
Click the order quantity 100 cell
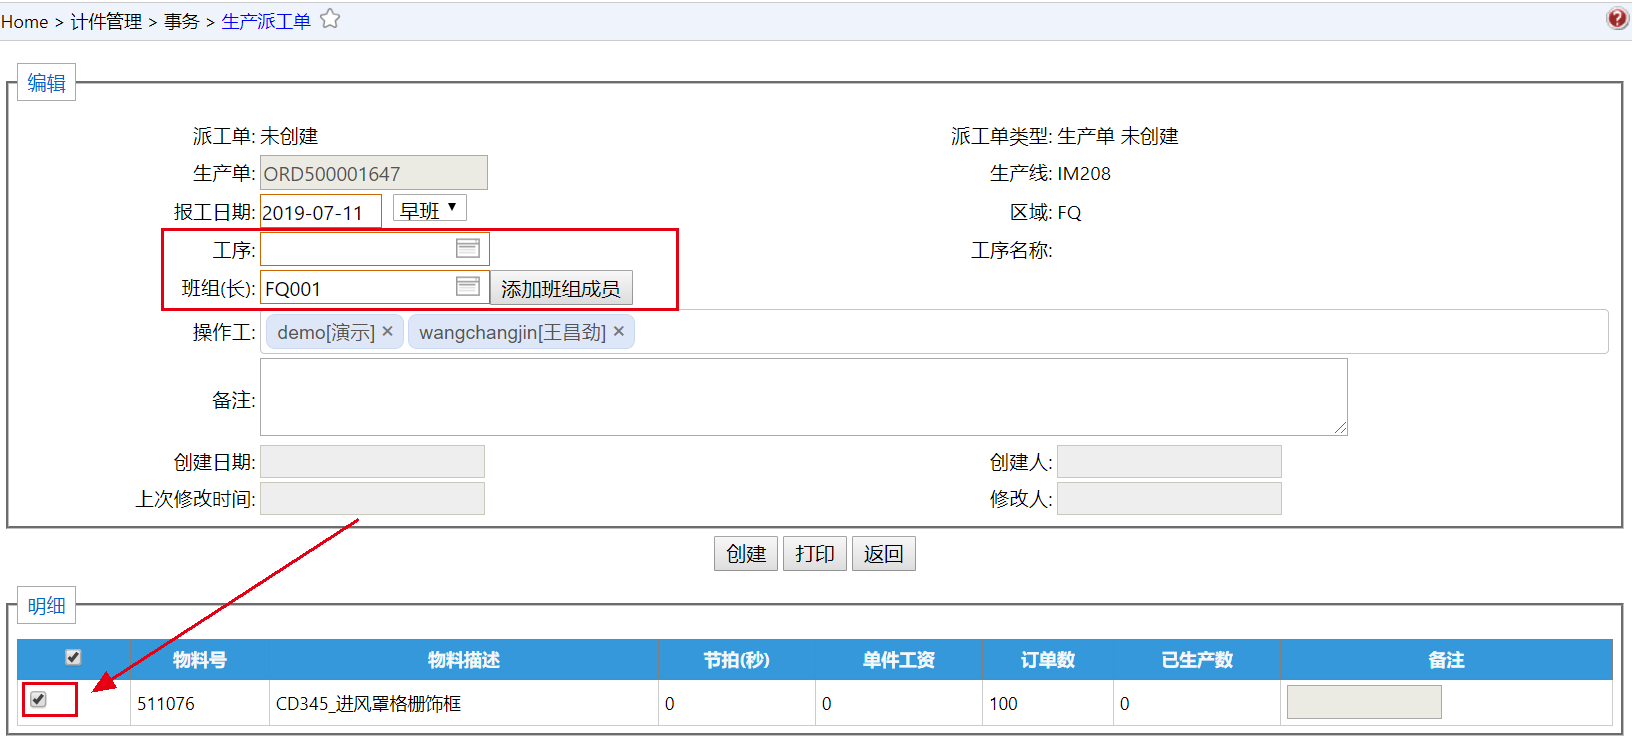point(1048,703)
